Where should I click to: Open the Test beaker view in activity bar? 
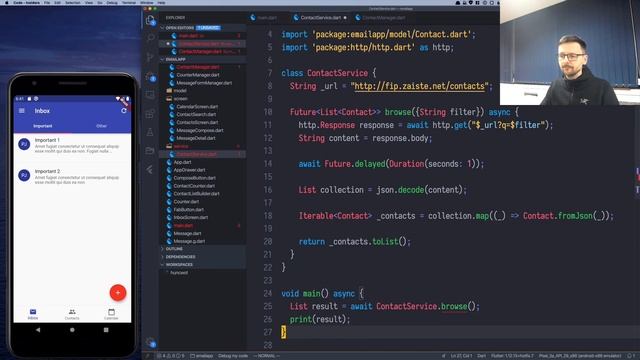pyautogui.click(x=150, y=132)
